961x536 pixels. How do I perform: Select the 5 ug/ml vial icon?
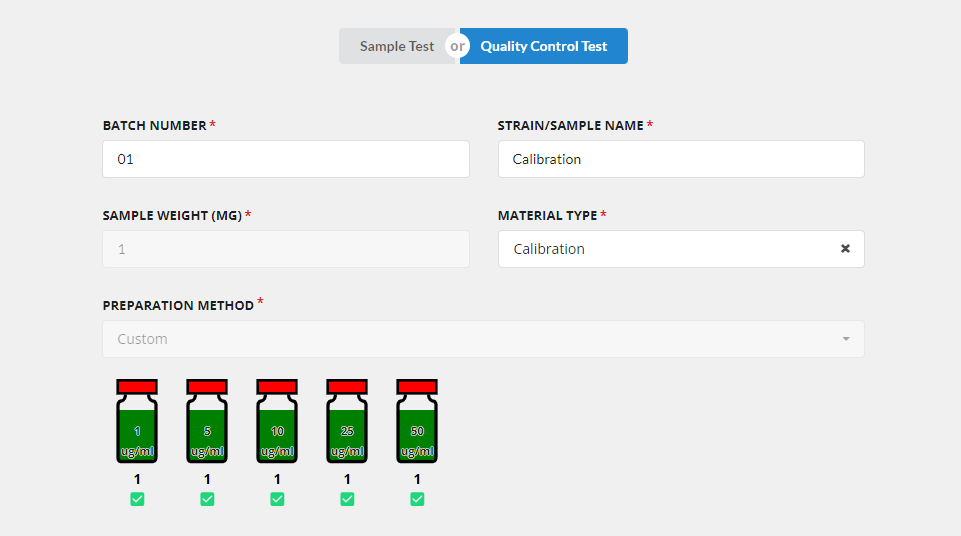(207, 421)
